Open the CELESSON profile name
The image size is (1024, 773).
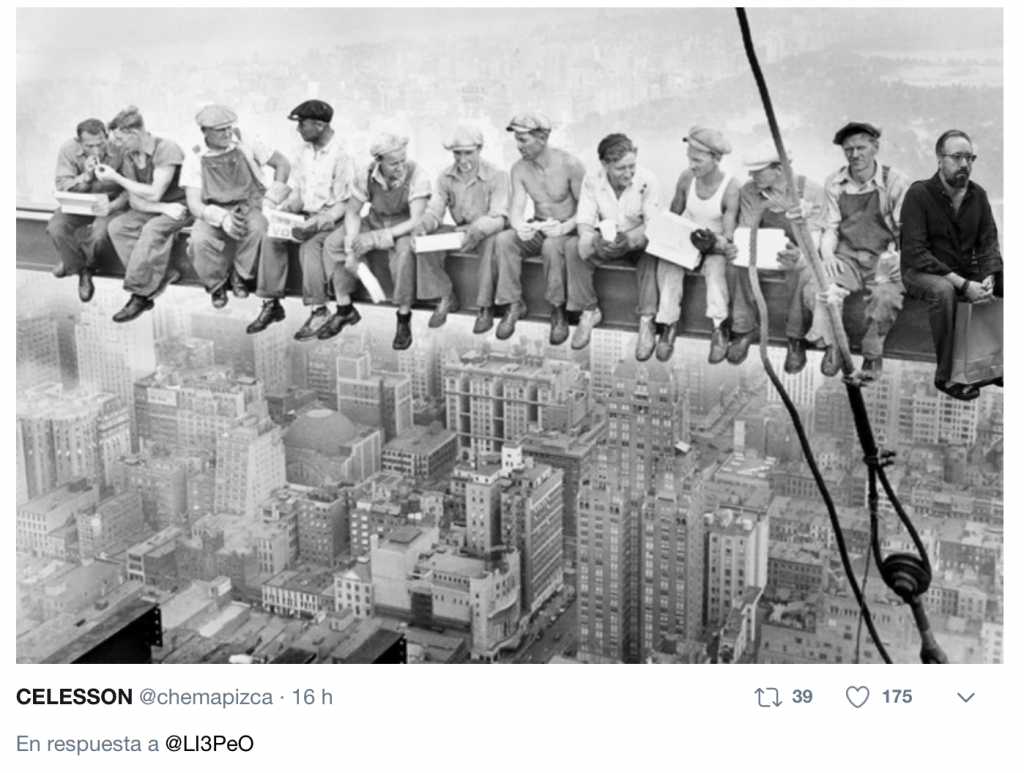(x=74, y=697)
